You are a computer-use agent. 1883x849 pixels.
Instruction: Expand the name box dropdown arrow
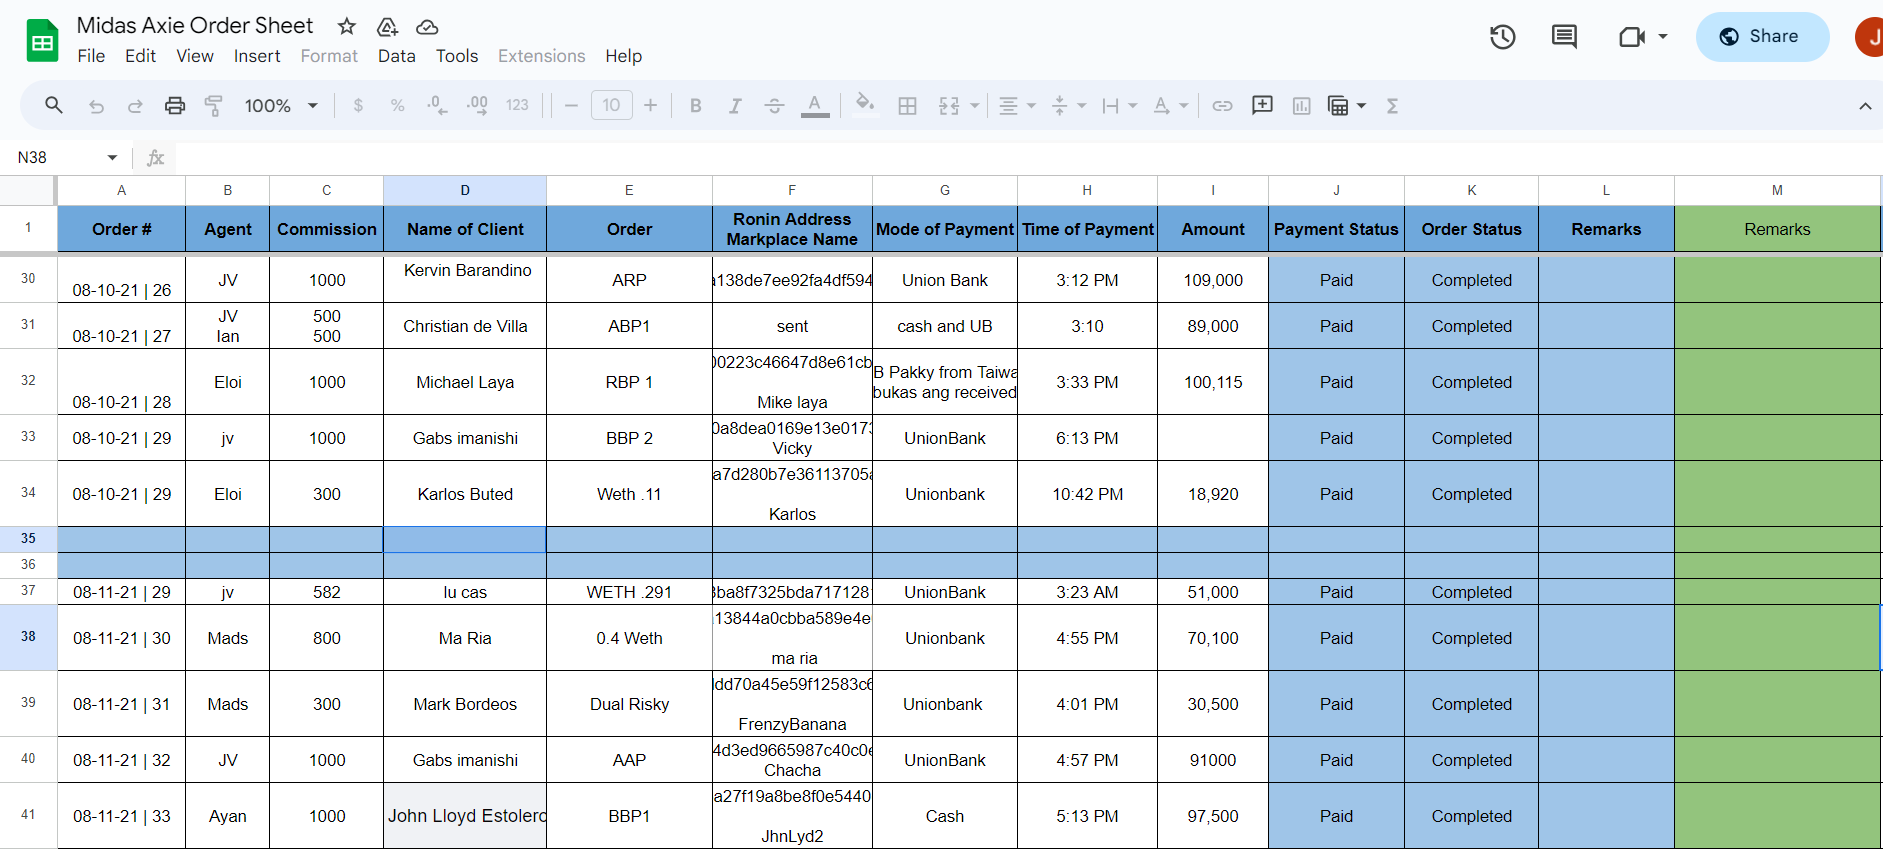112,158
